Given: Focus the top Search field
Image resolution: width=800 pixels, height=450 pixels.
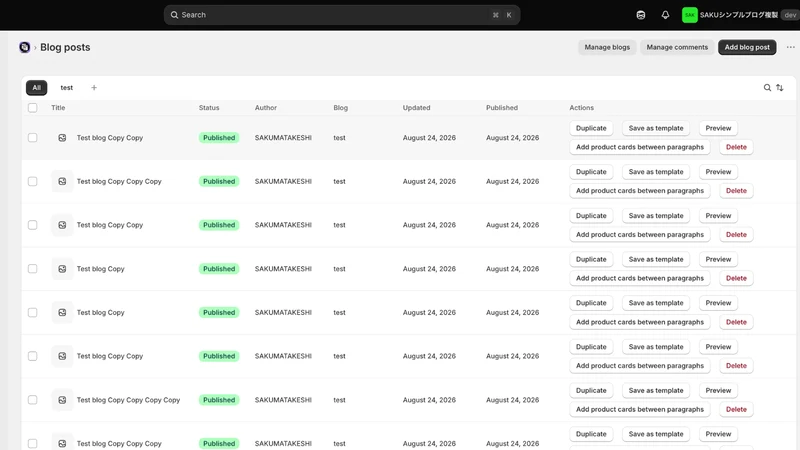Looking at the screenshot, I should tap(342, 15).
